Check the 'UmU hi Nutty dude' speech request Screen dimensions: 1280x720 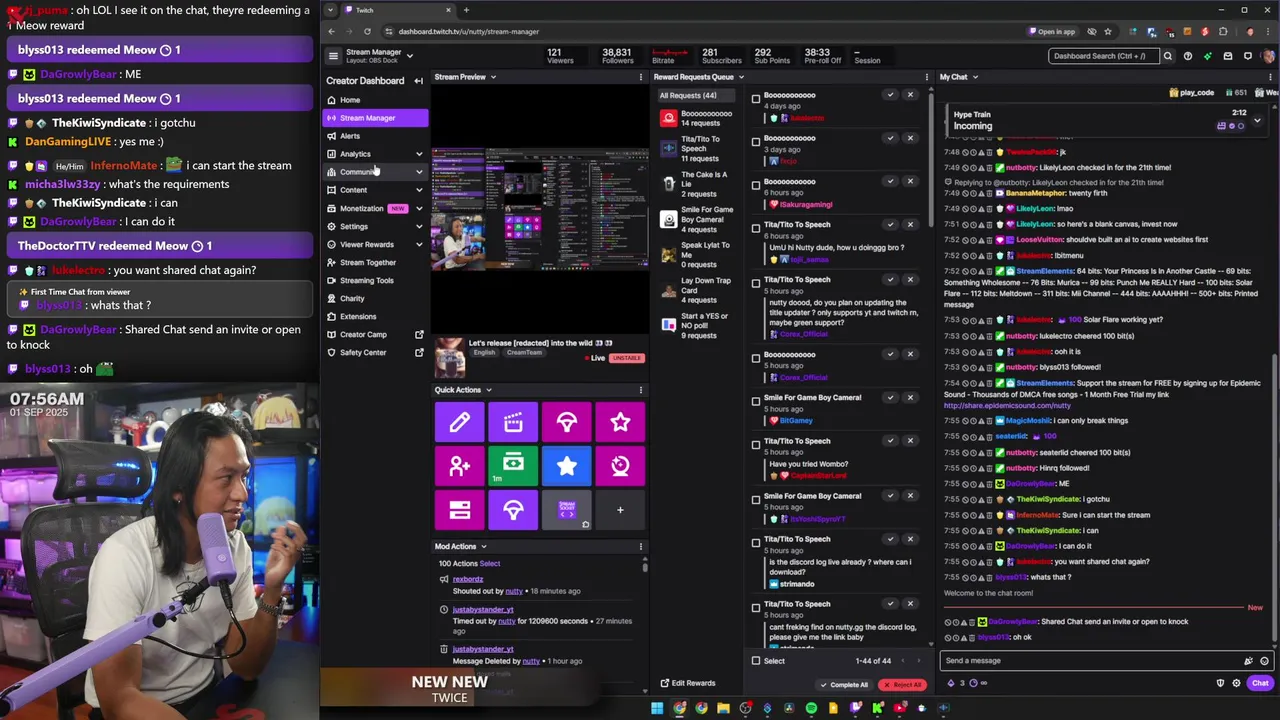coord(756,228)
